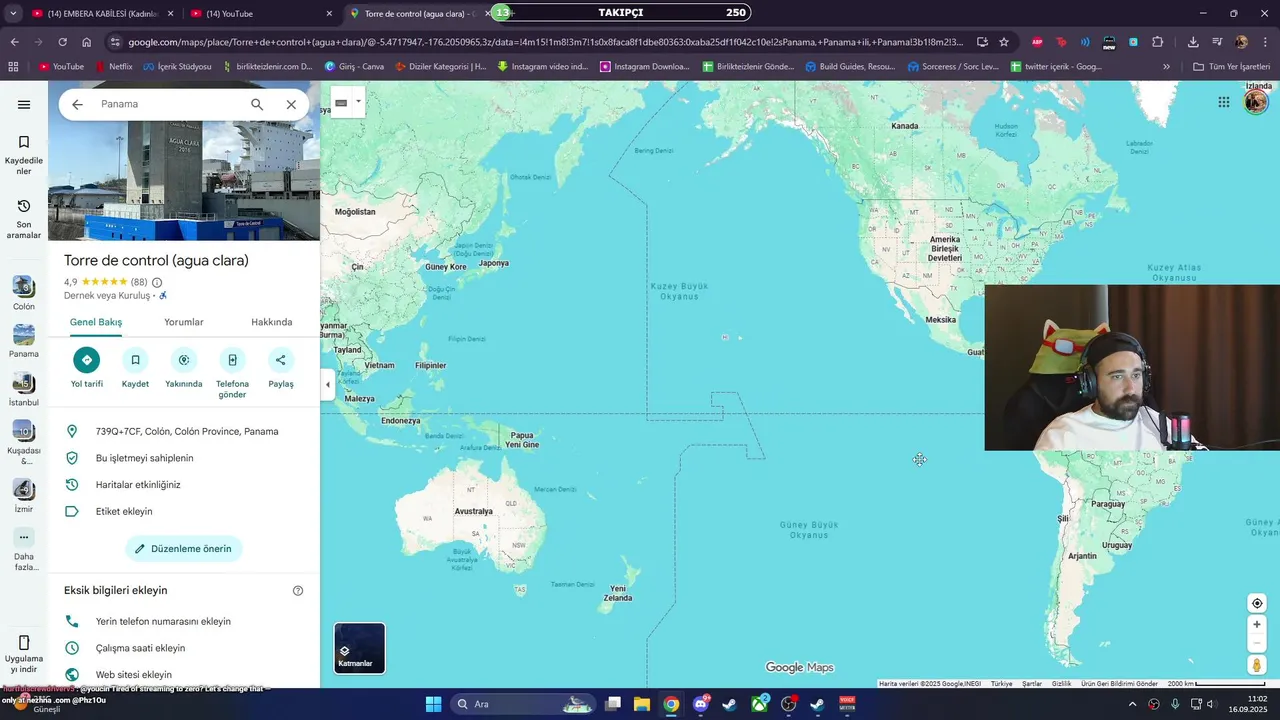Screen dimensions: 1280x720
Task: Click the Kaydet bookmark button
Action: [135, 368]
